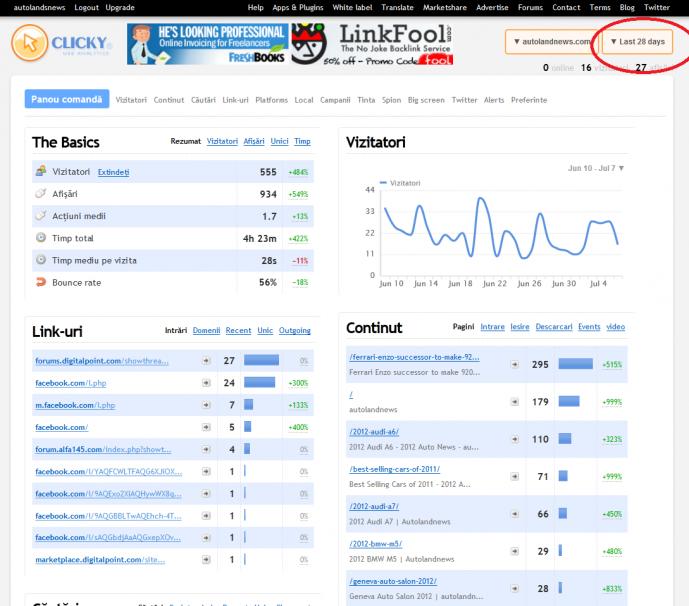Show Events view in Continut panel
The height and width of the screenshot is (606, 689).
589,327
